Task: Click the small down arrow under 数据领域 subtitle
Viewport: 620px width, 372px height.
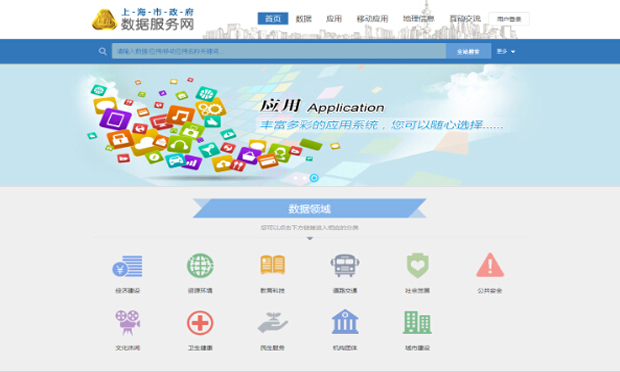Action: (x=310, y=238)
